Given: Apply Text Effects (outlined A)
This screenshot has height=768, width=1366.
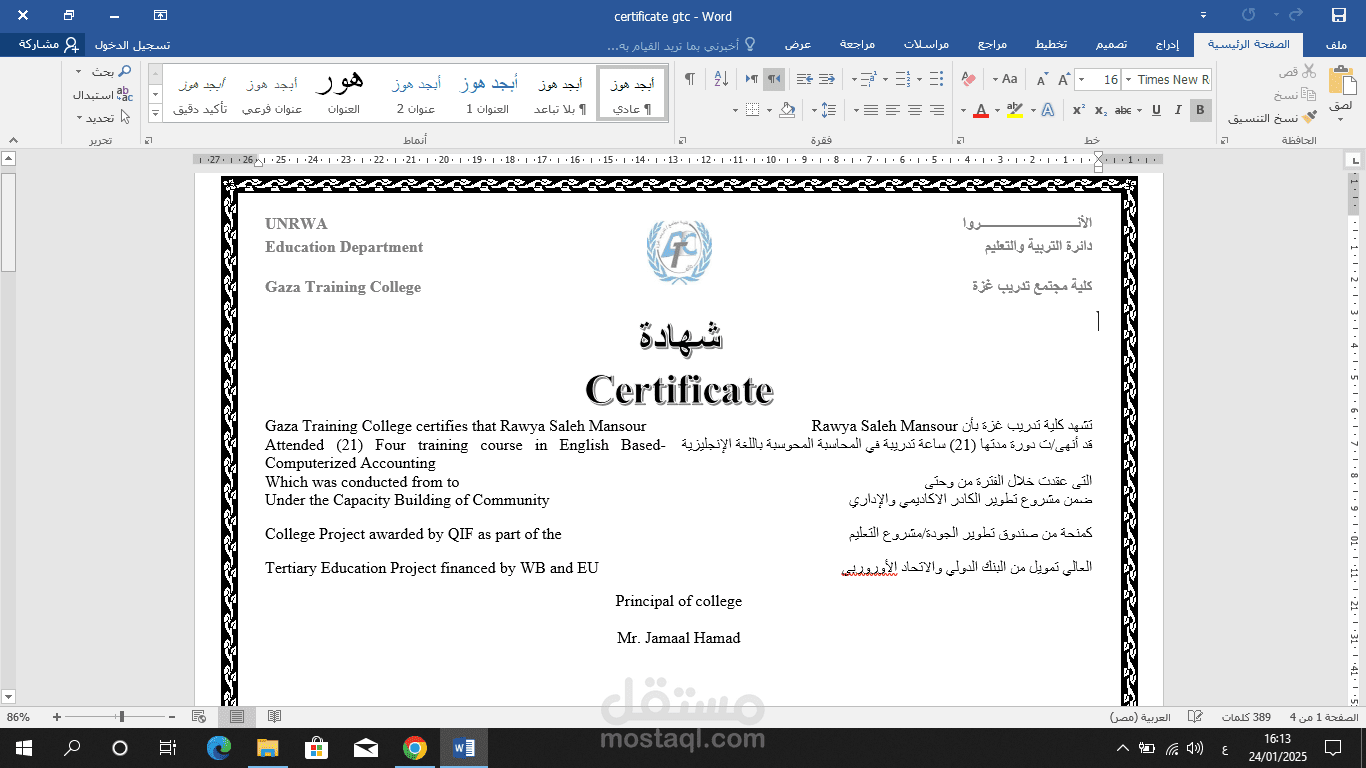Looking at the screenshot, I should pos(1048,110).
